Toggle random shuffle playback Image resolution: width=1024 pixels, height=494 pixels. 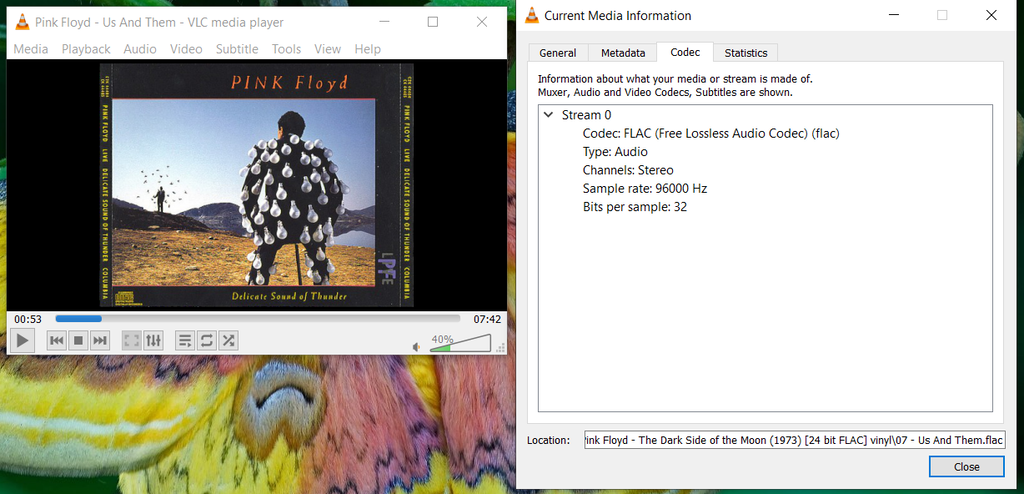pos(228,340)
